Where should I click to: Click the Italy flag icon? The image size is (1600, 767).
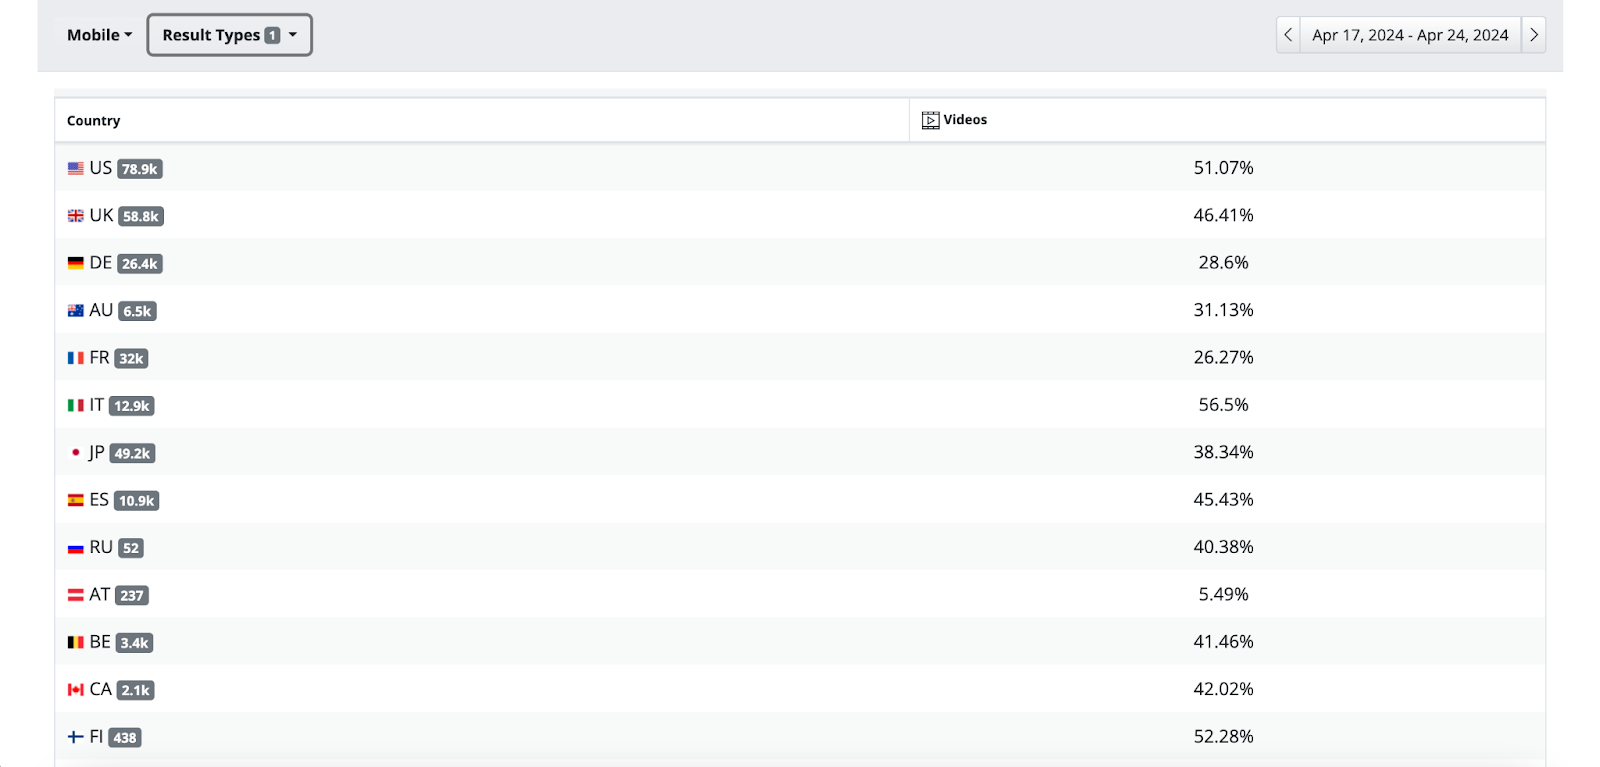tap(76, 406)
